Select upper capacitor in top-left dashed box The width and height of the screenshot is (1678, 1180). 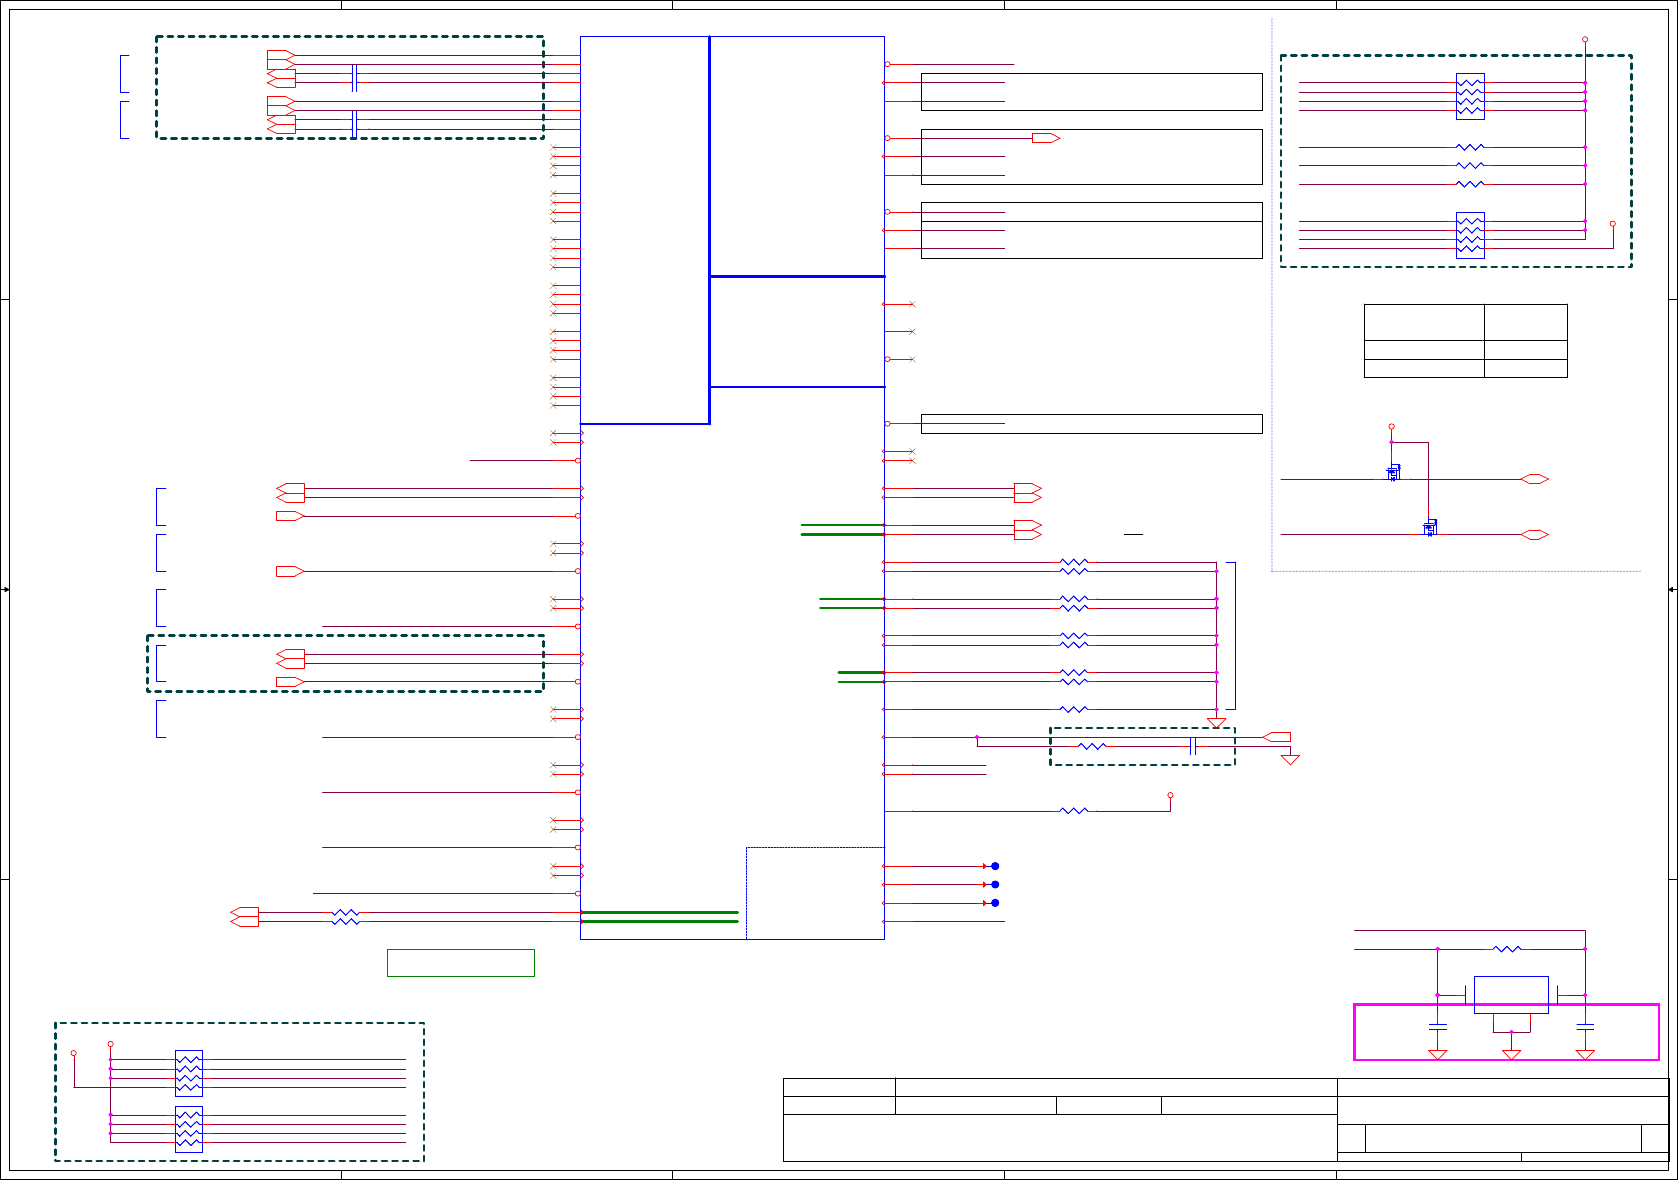354,78
